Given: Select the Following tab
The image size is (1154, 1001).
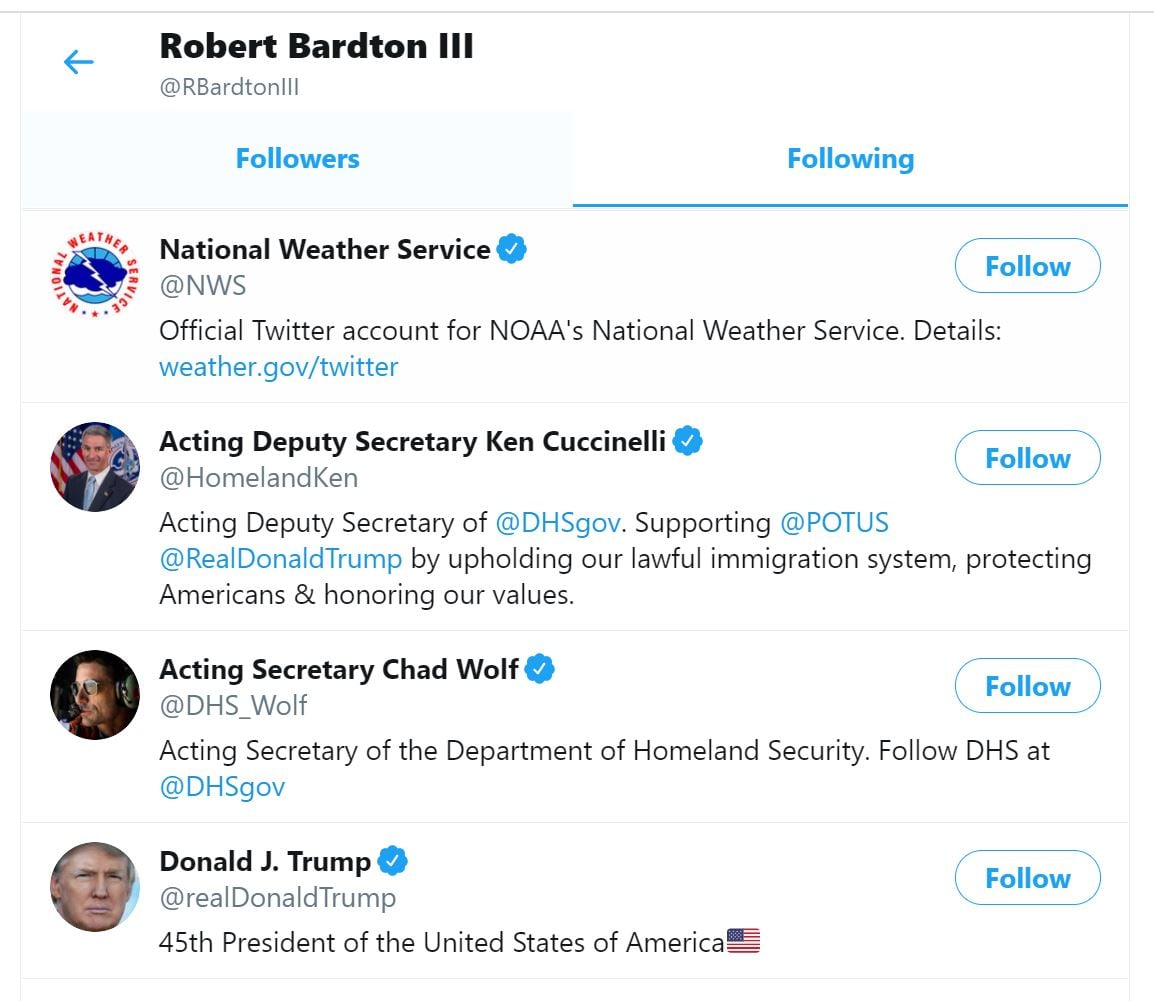Looking at the screenshot, I should pyautogui.click(x=850, y=159).
